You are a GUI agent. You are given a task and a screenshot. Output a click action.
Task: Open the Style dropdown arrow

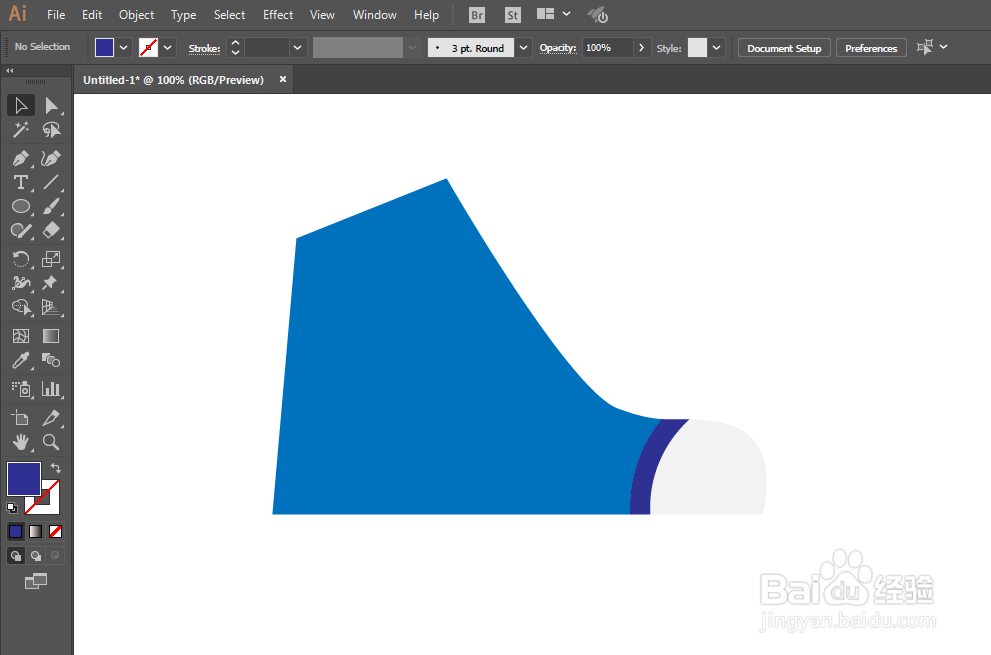(716, 48)
